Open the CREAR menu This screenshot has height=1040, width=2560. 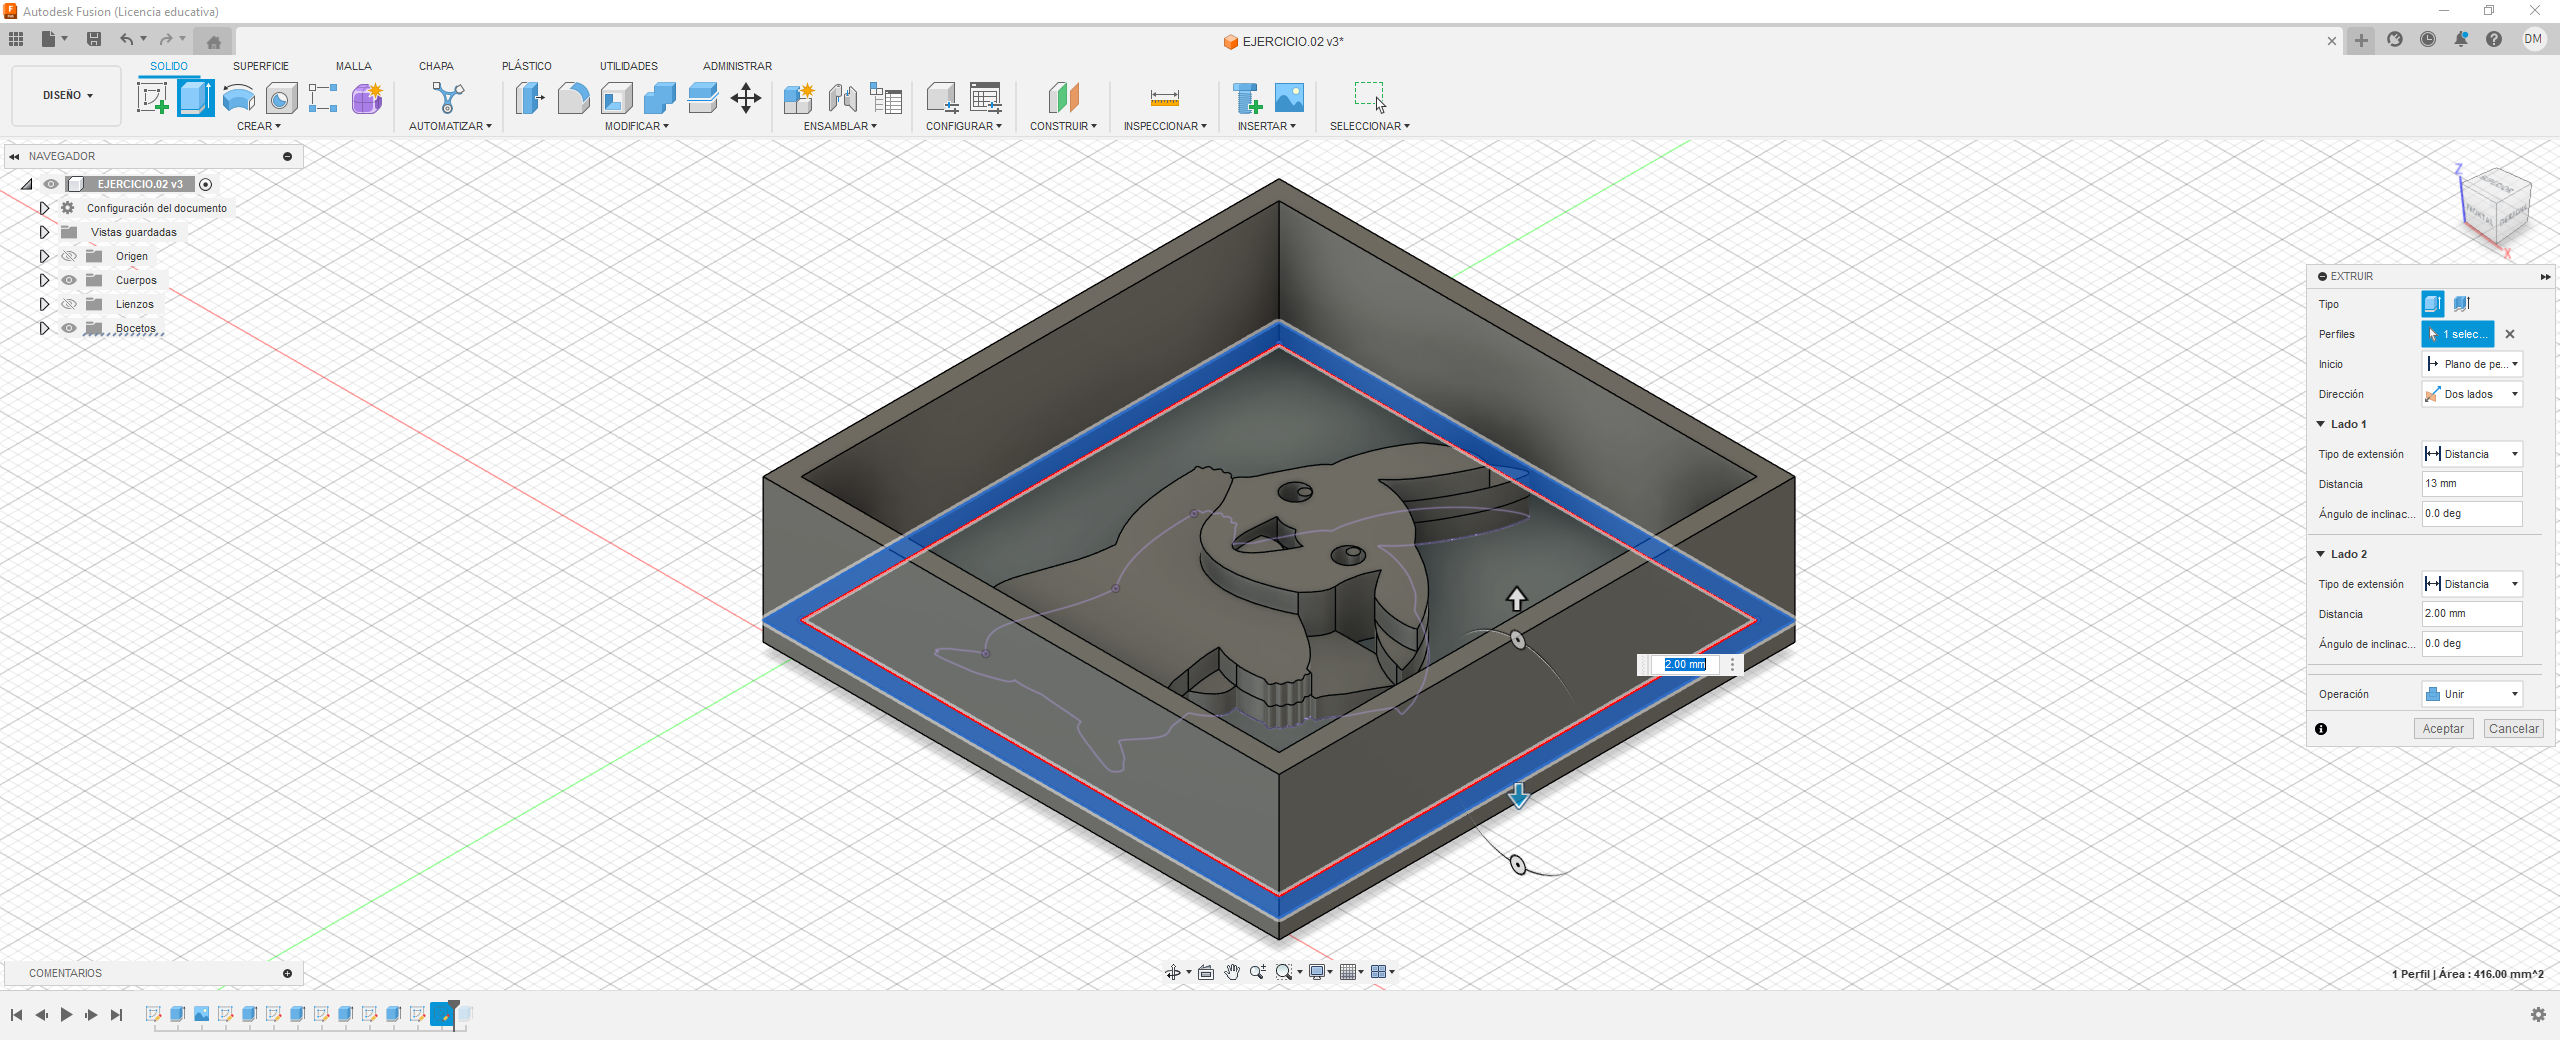(259, 126)
